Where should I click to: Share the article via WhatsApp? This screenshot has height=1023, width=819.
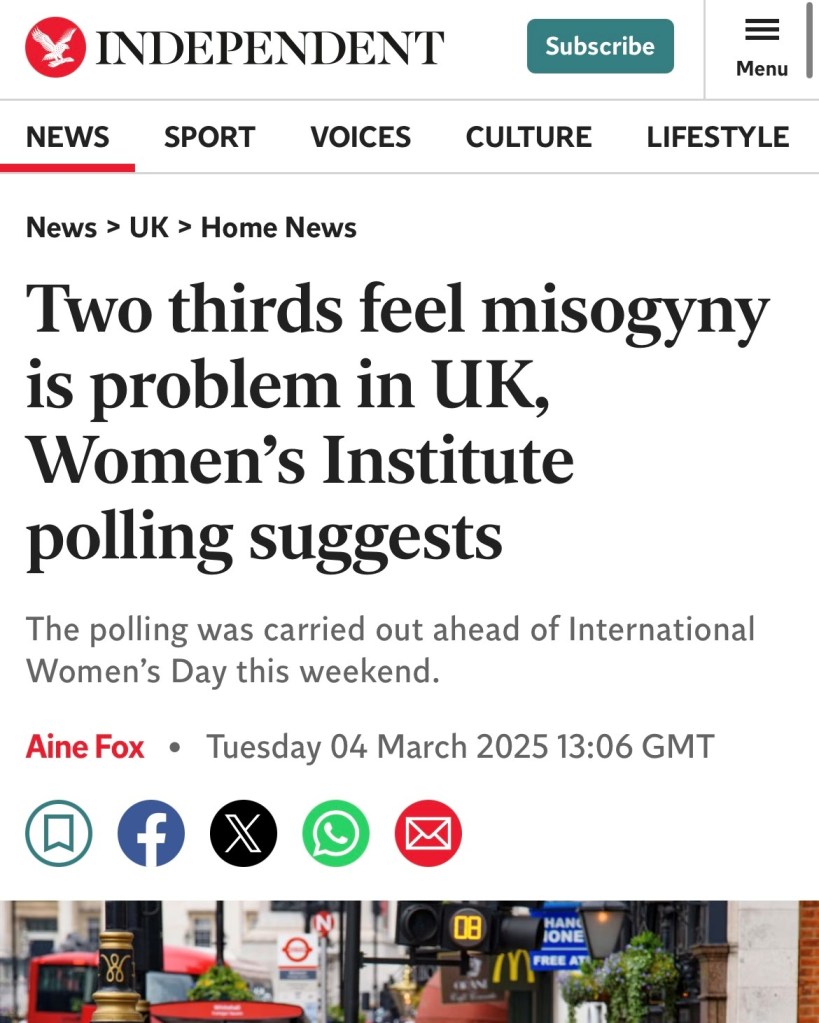[x=335, y=833]
